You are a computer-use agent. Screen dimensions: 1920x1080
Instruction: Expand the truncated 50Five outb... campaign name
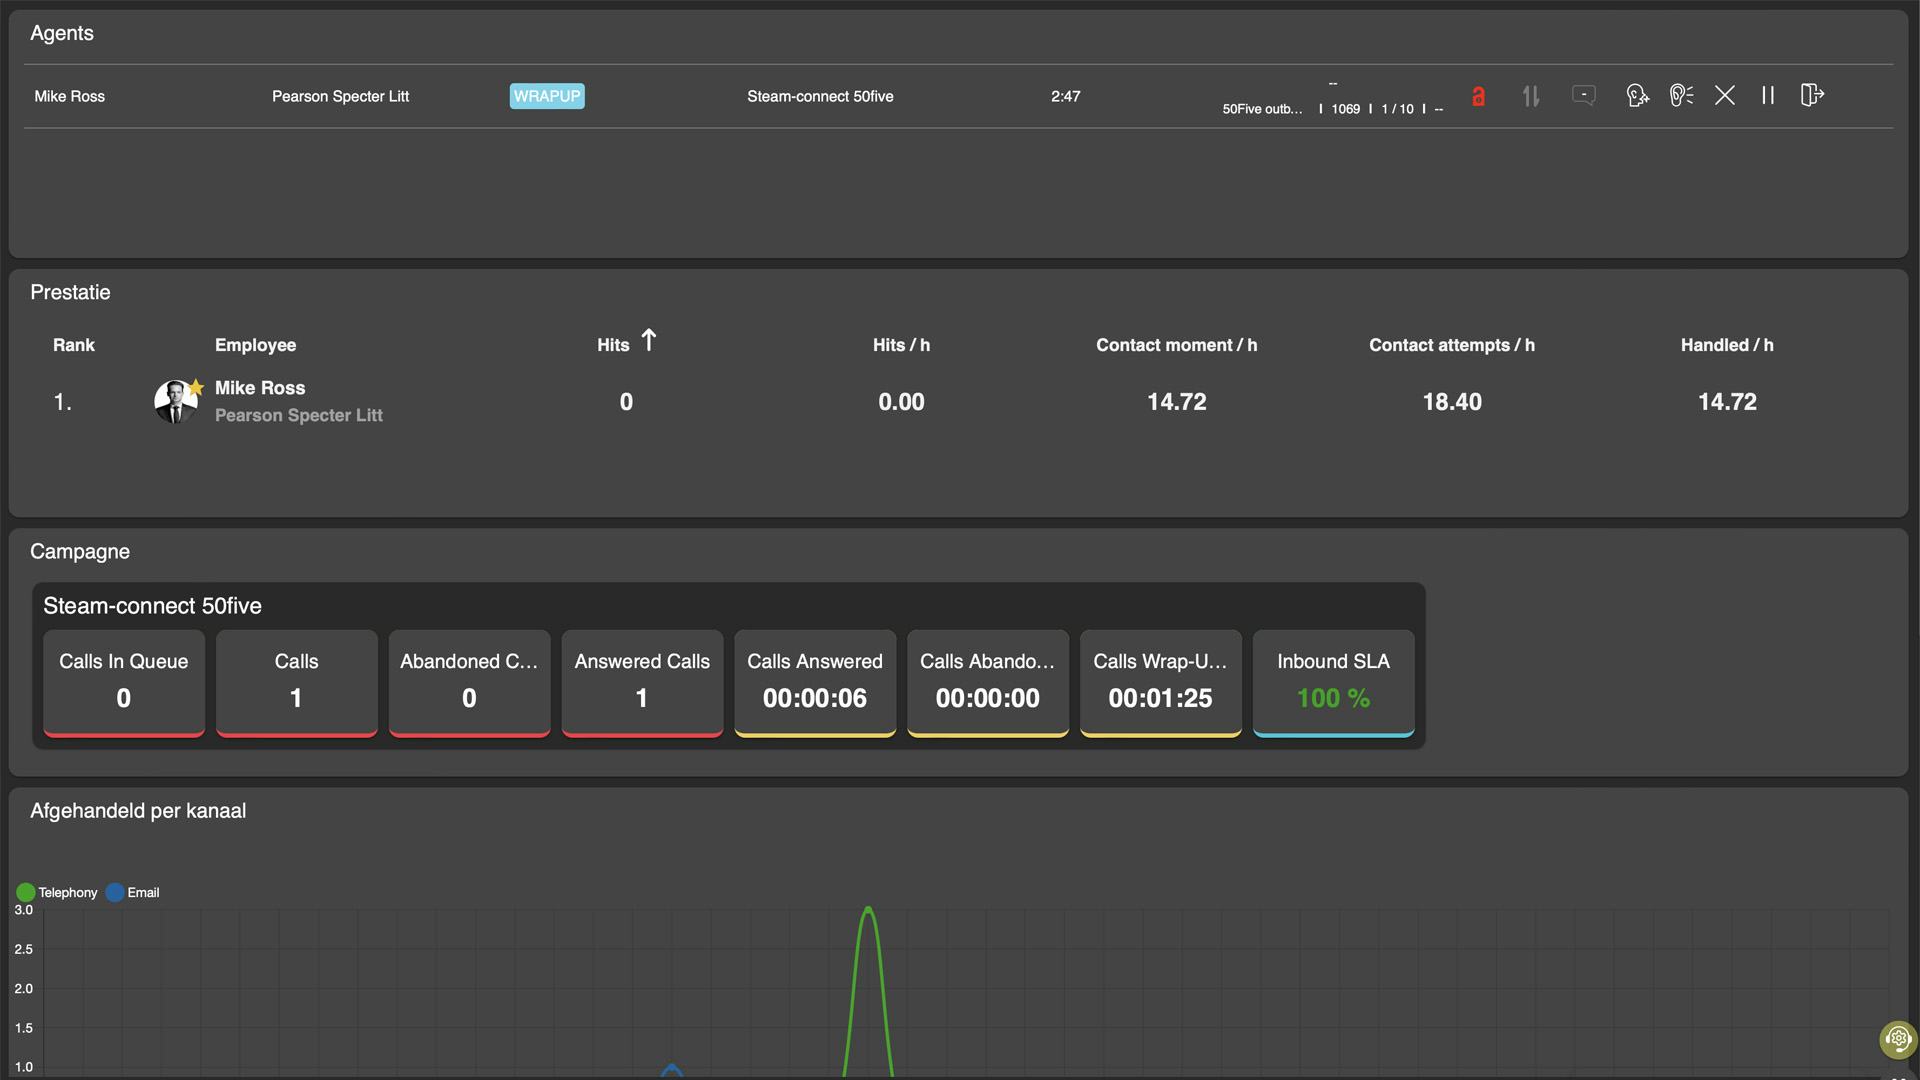pos(1262,108)
